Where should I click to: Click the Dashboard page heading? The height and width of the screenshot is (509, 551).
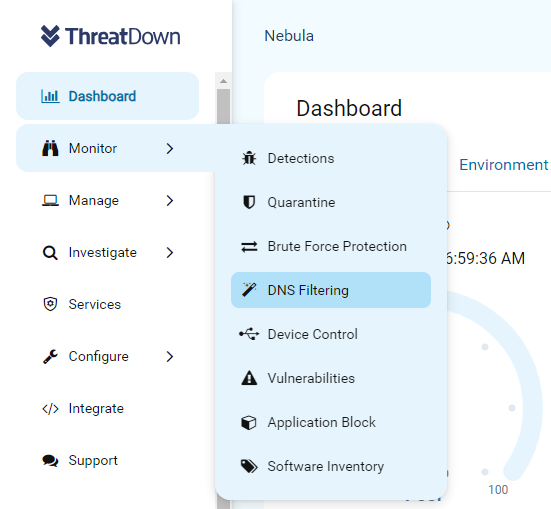(x=349, y=108)
